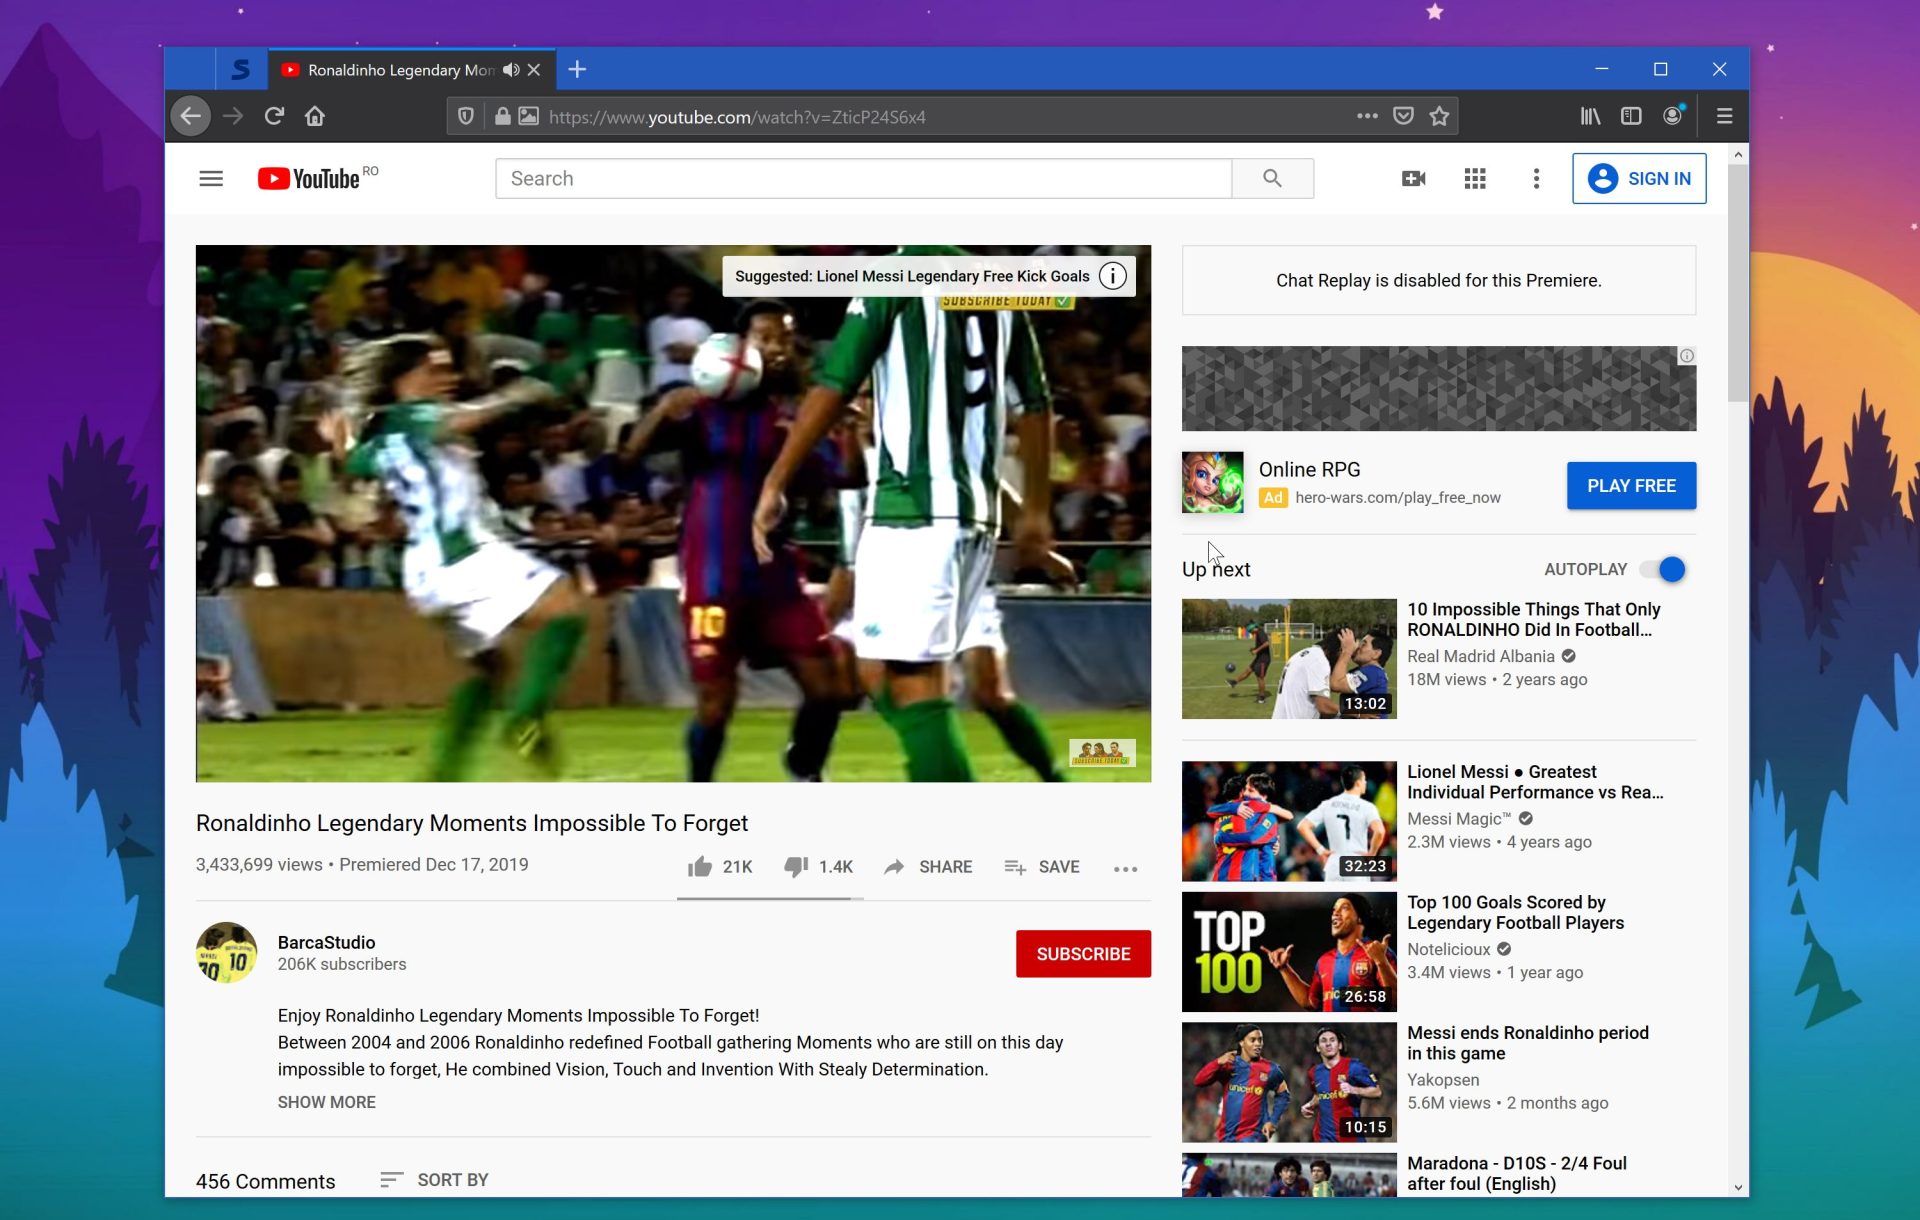Open the Firefox Library icon
The image size is (1920, 1220).
click(1590, 116)
